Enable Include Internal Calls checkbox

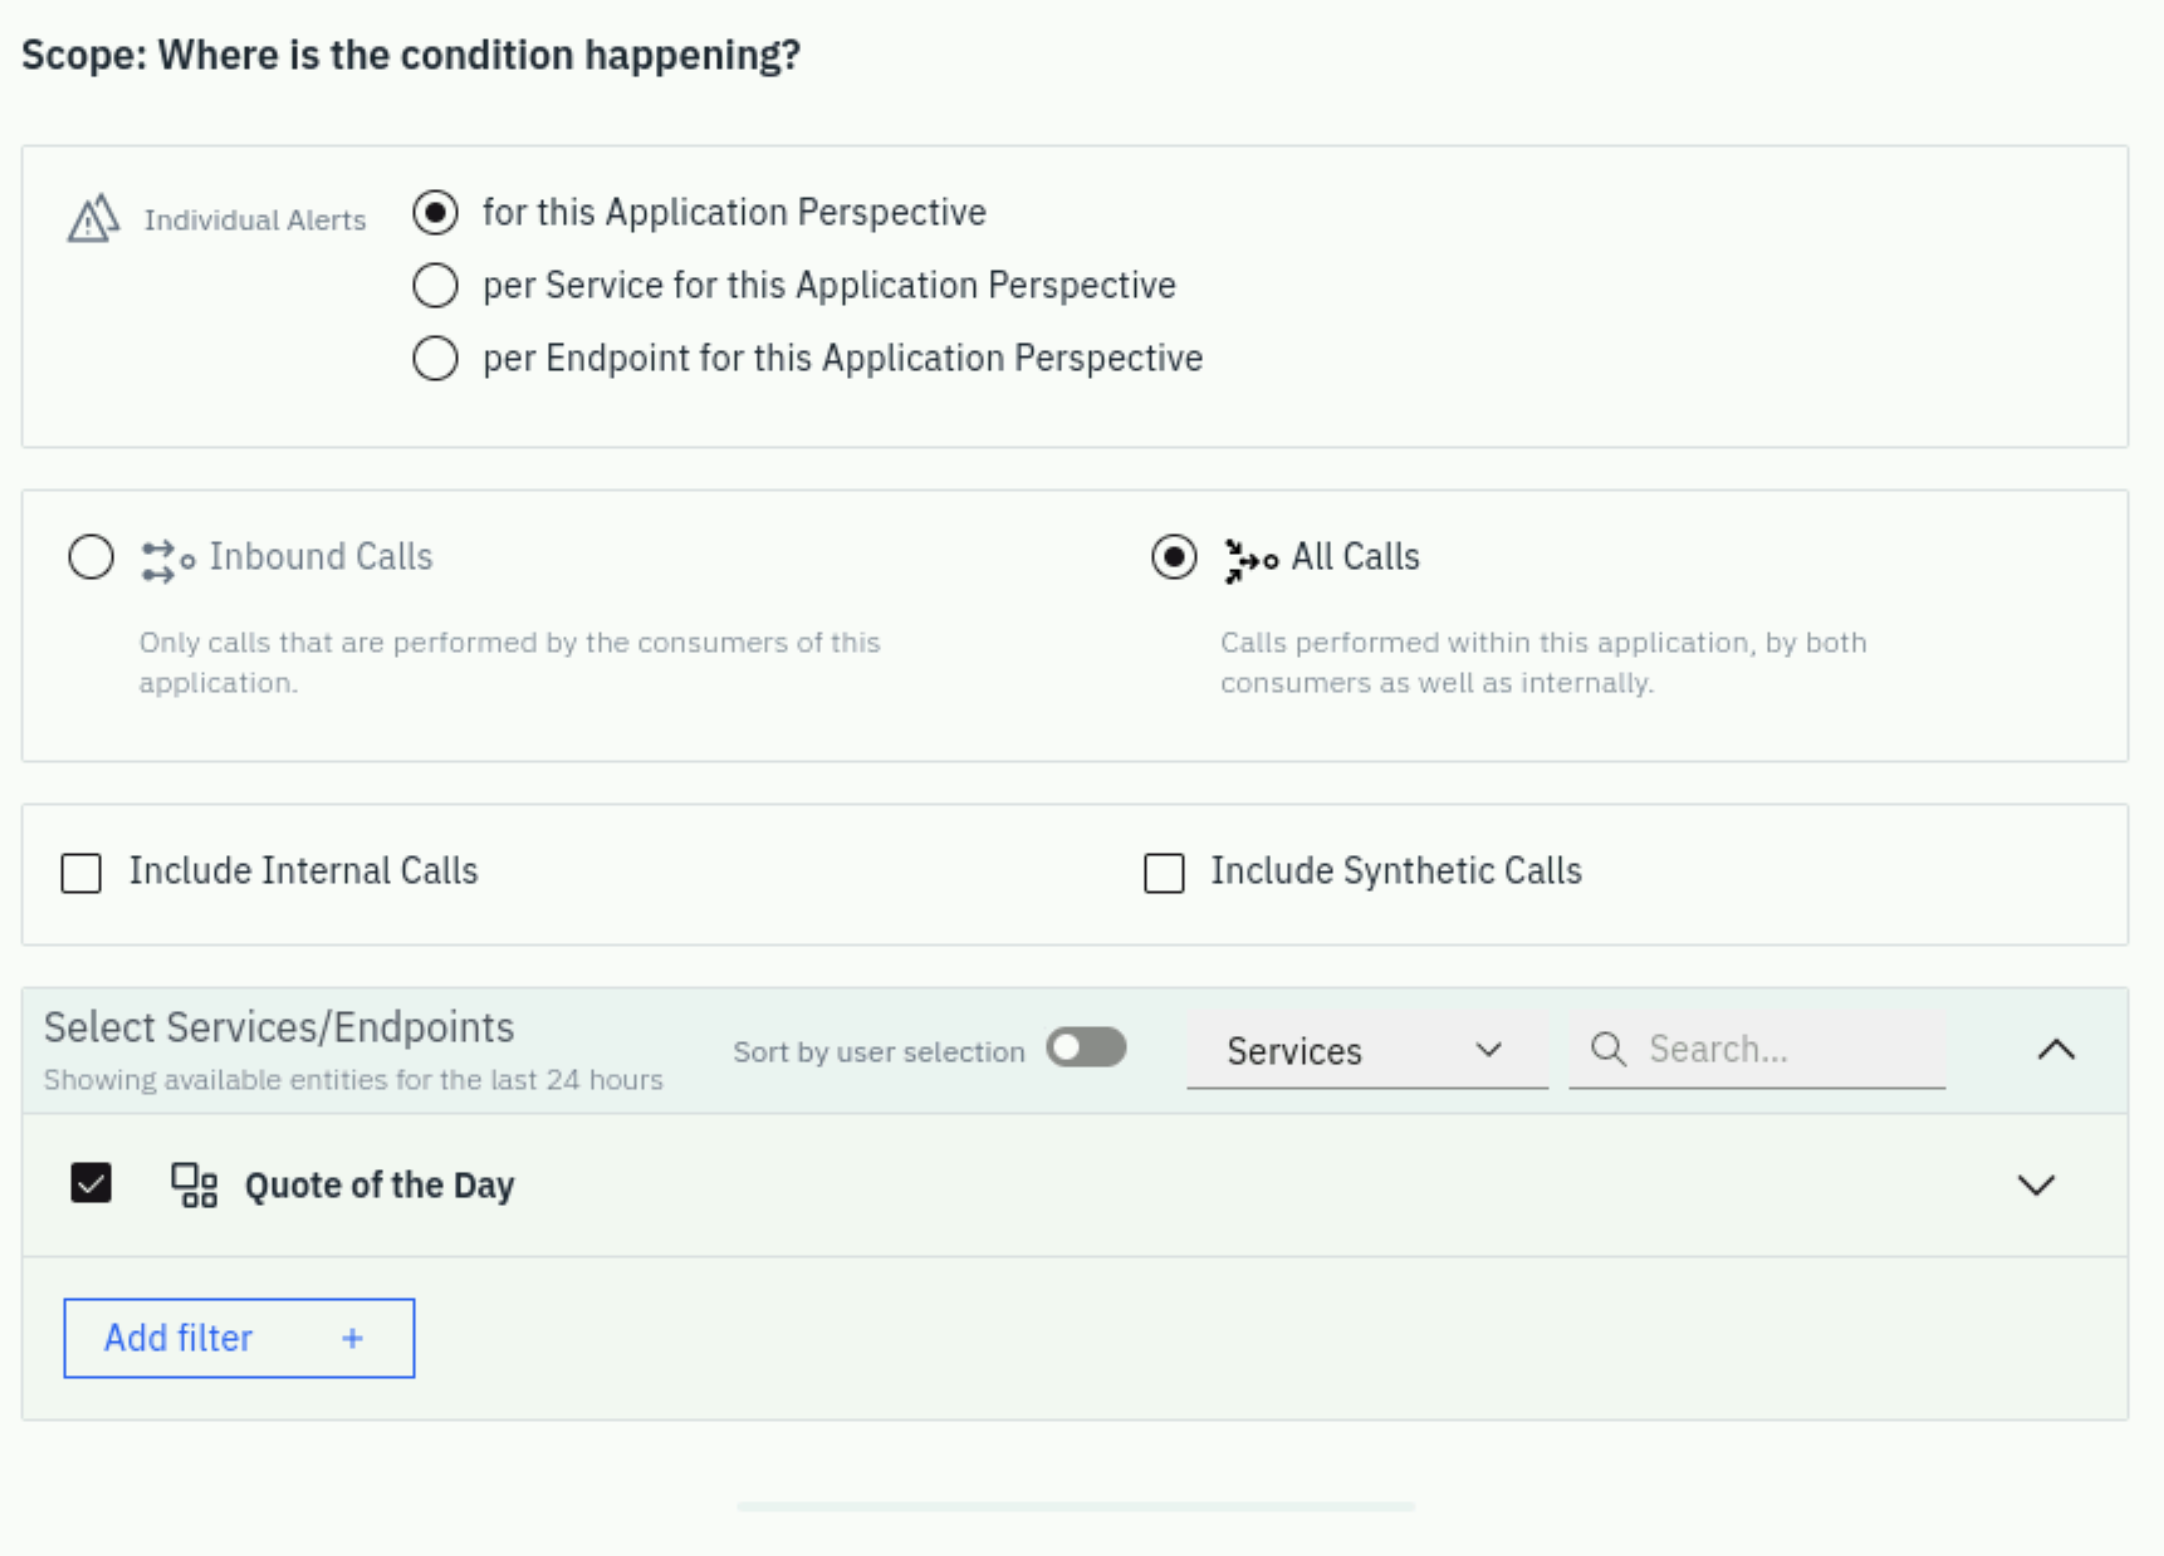pyautogui.click(x=81, y=872)
